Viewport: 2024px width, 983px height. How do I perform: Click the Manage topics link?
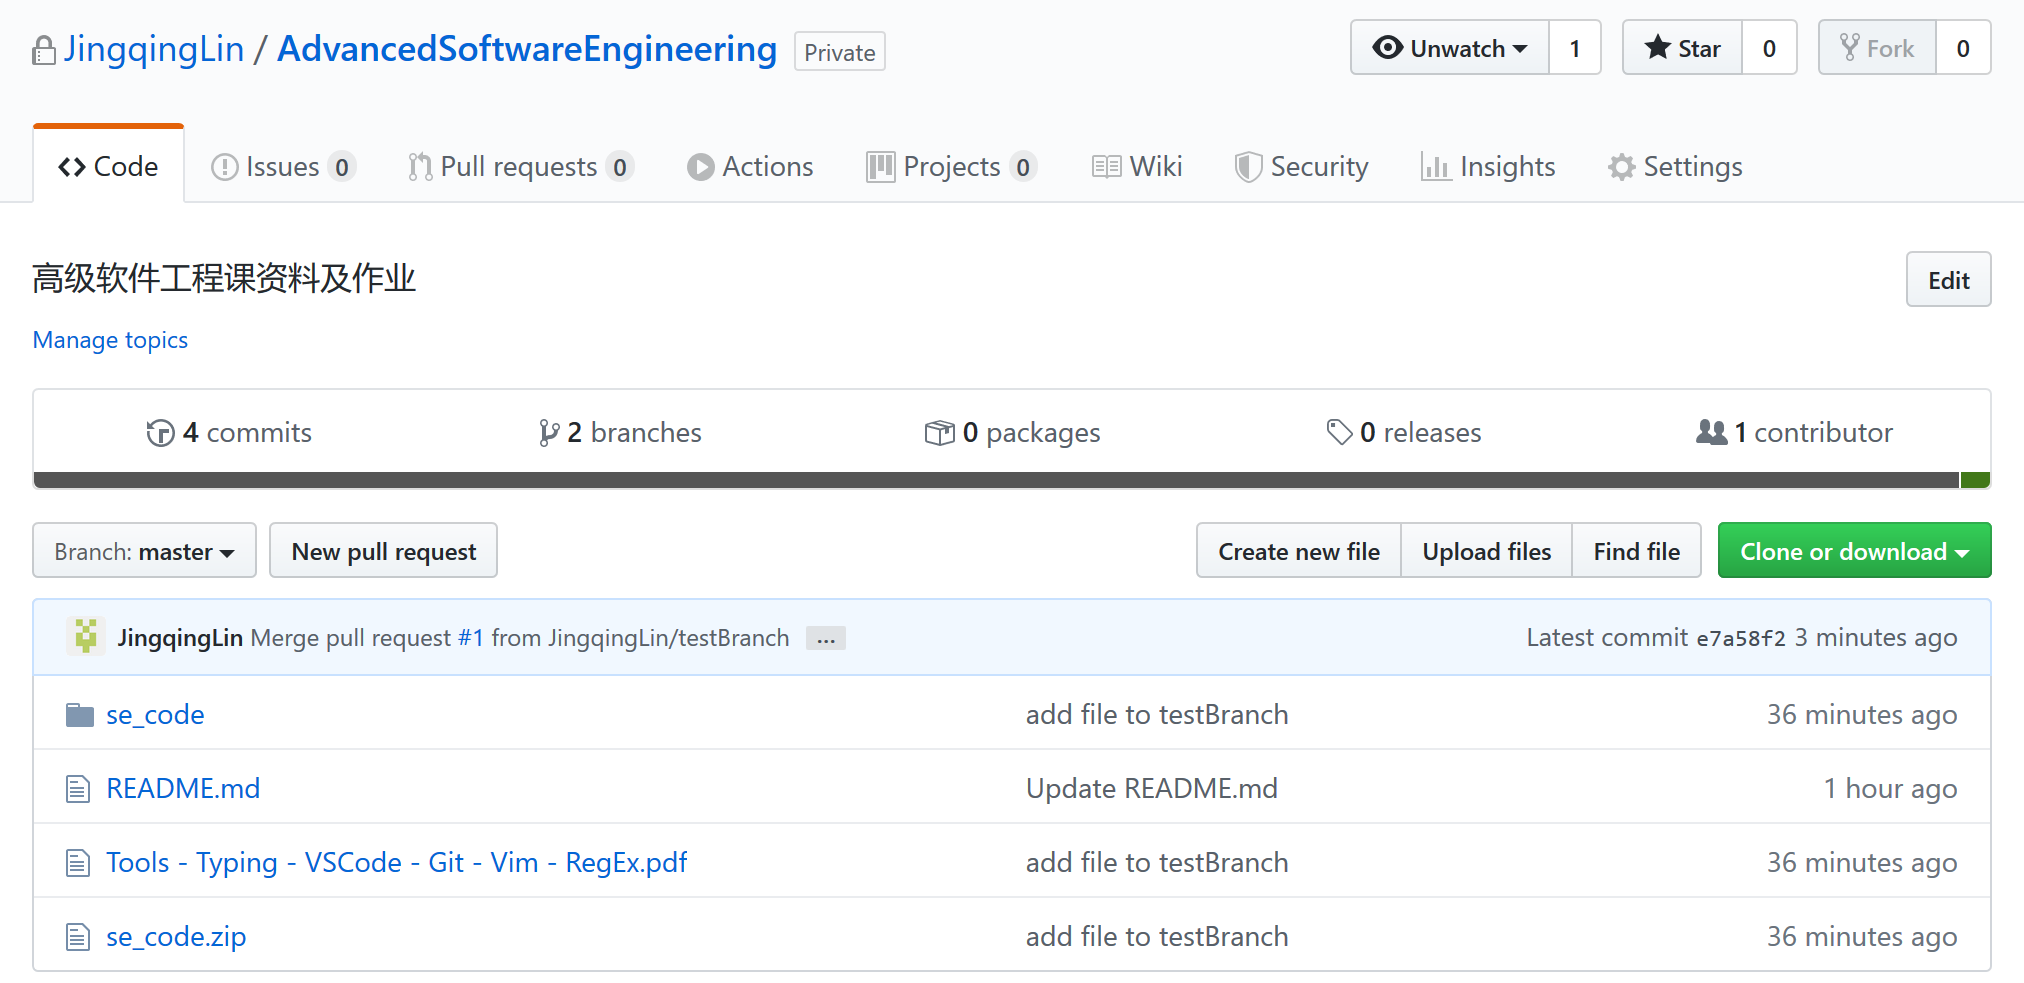click(x=111, y=340)
